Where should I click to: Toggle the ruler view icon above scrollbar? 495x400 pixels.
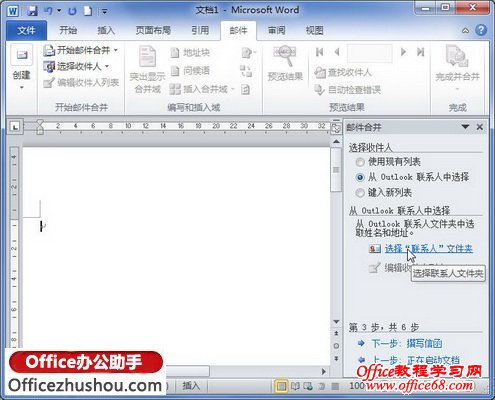[336, 128]
